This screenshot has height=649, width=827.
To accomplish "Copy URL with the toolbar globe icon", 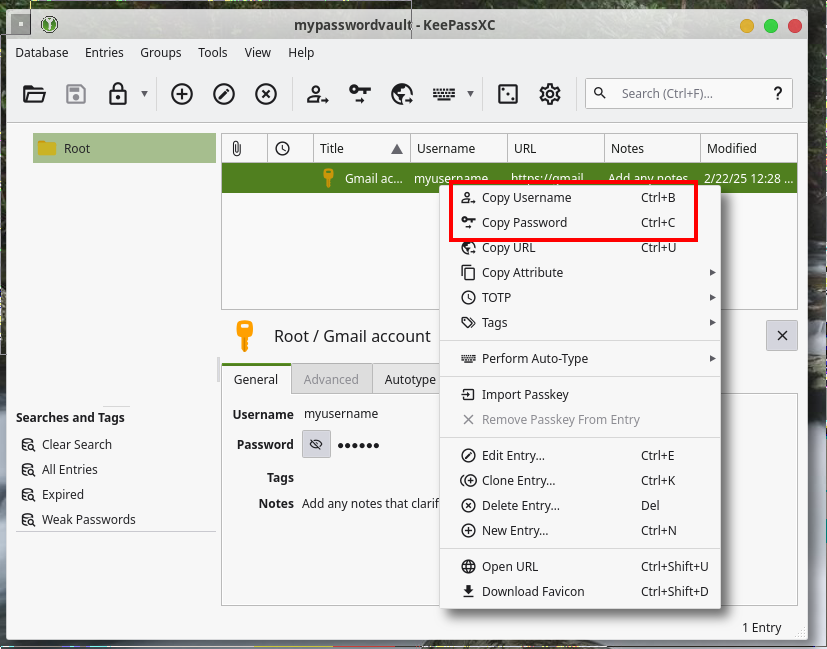I will click(x=402, y=94).
